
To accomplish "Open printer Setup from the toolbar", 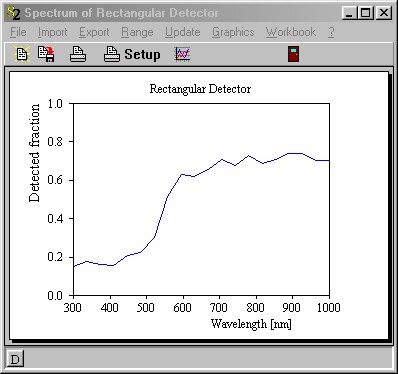I will point(132,54).
